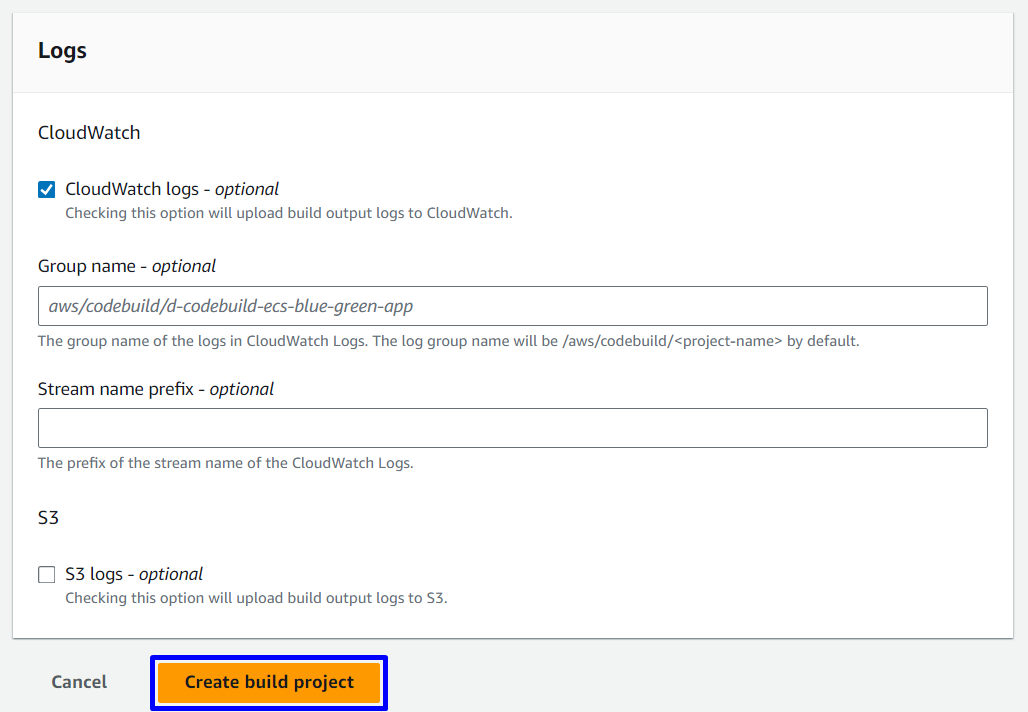
Task: Select the Logs section heading
Action: [62, 51]
